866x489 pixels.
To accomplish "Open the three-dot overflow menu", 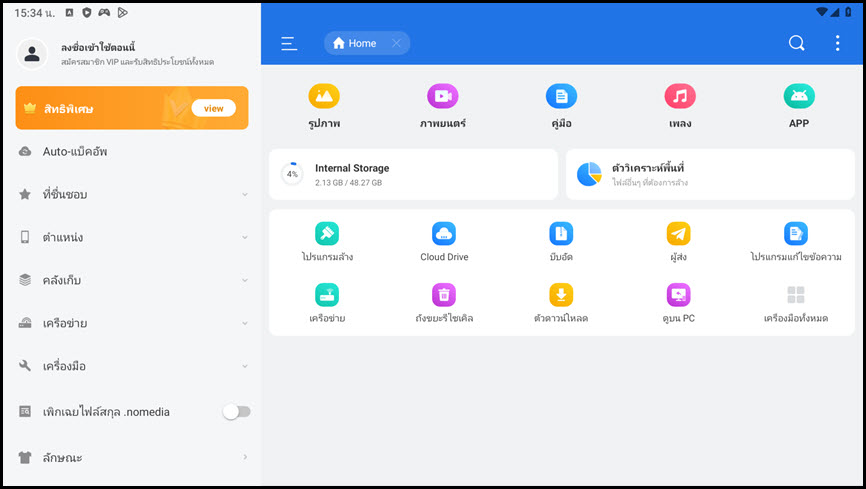I will [837, 43].
